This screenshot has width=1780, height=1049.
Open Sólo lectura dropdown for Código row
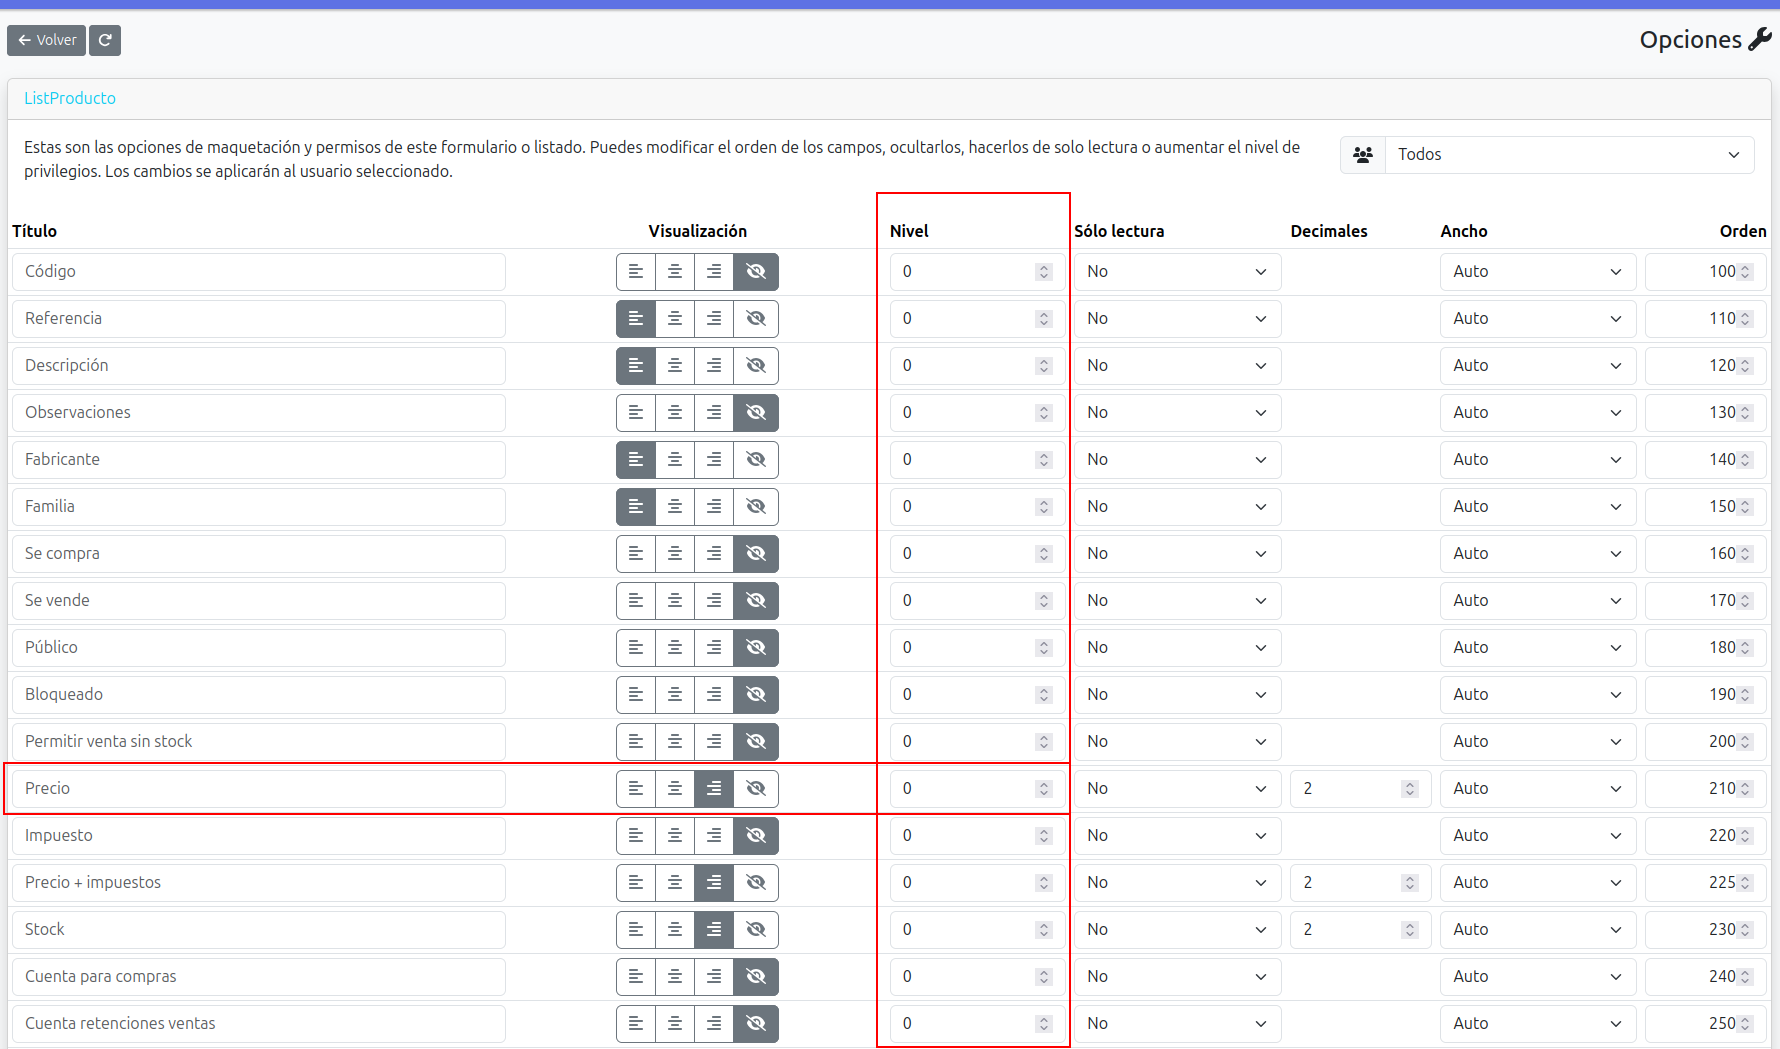pyautogui.click(x=1176, y=272)
